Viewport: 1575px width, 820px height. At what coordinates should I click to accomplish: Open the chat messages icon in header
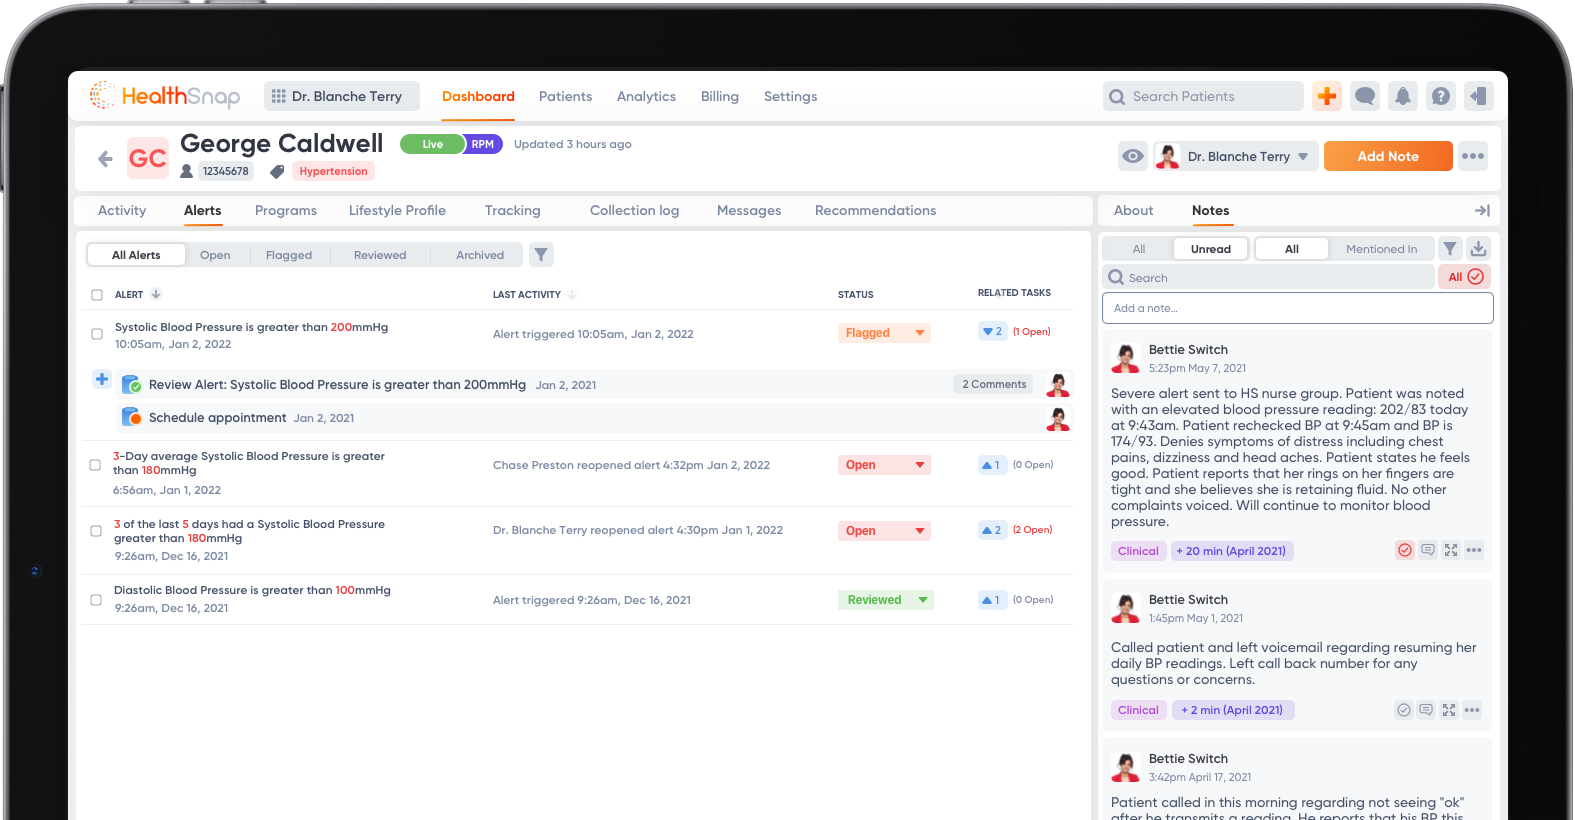point(1365,96)
